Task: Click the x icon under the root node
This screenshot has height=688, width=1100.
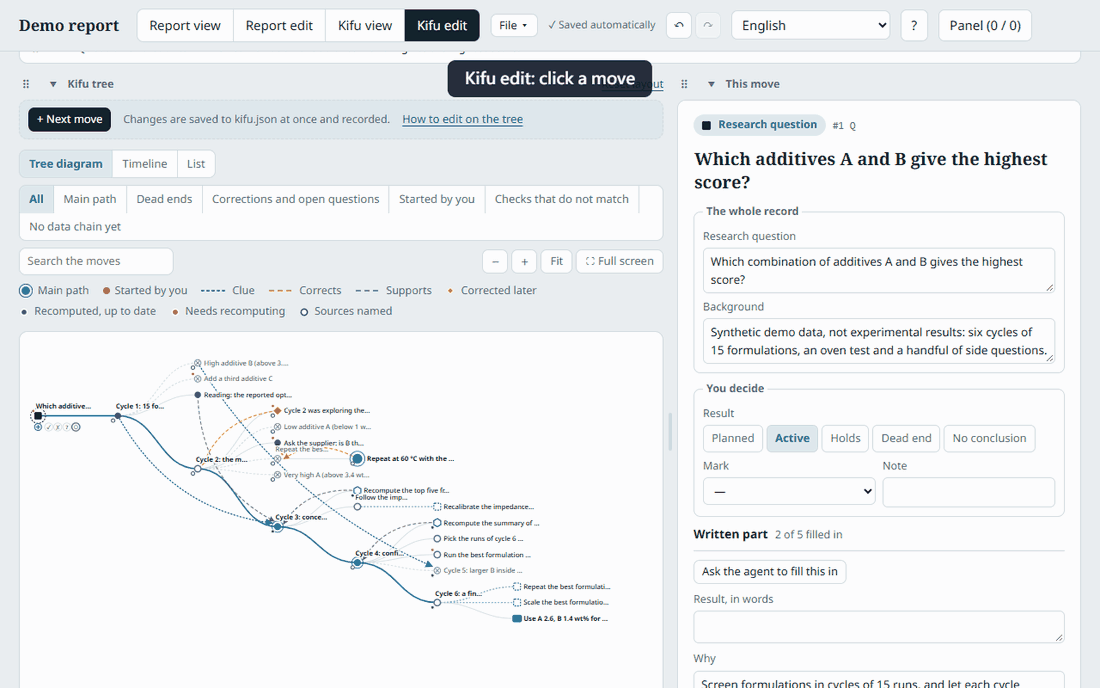Action: click(58, 427)
